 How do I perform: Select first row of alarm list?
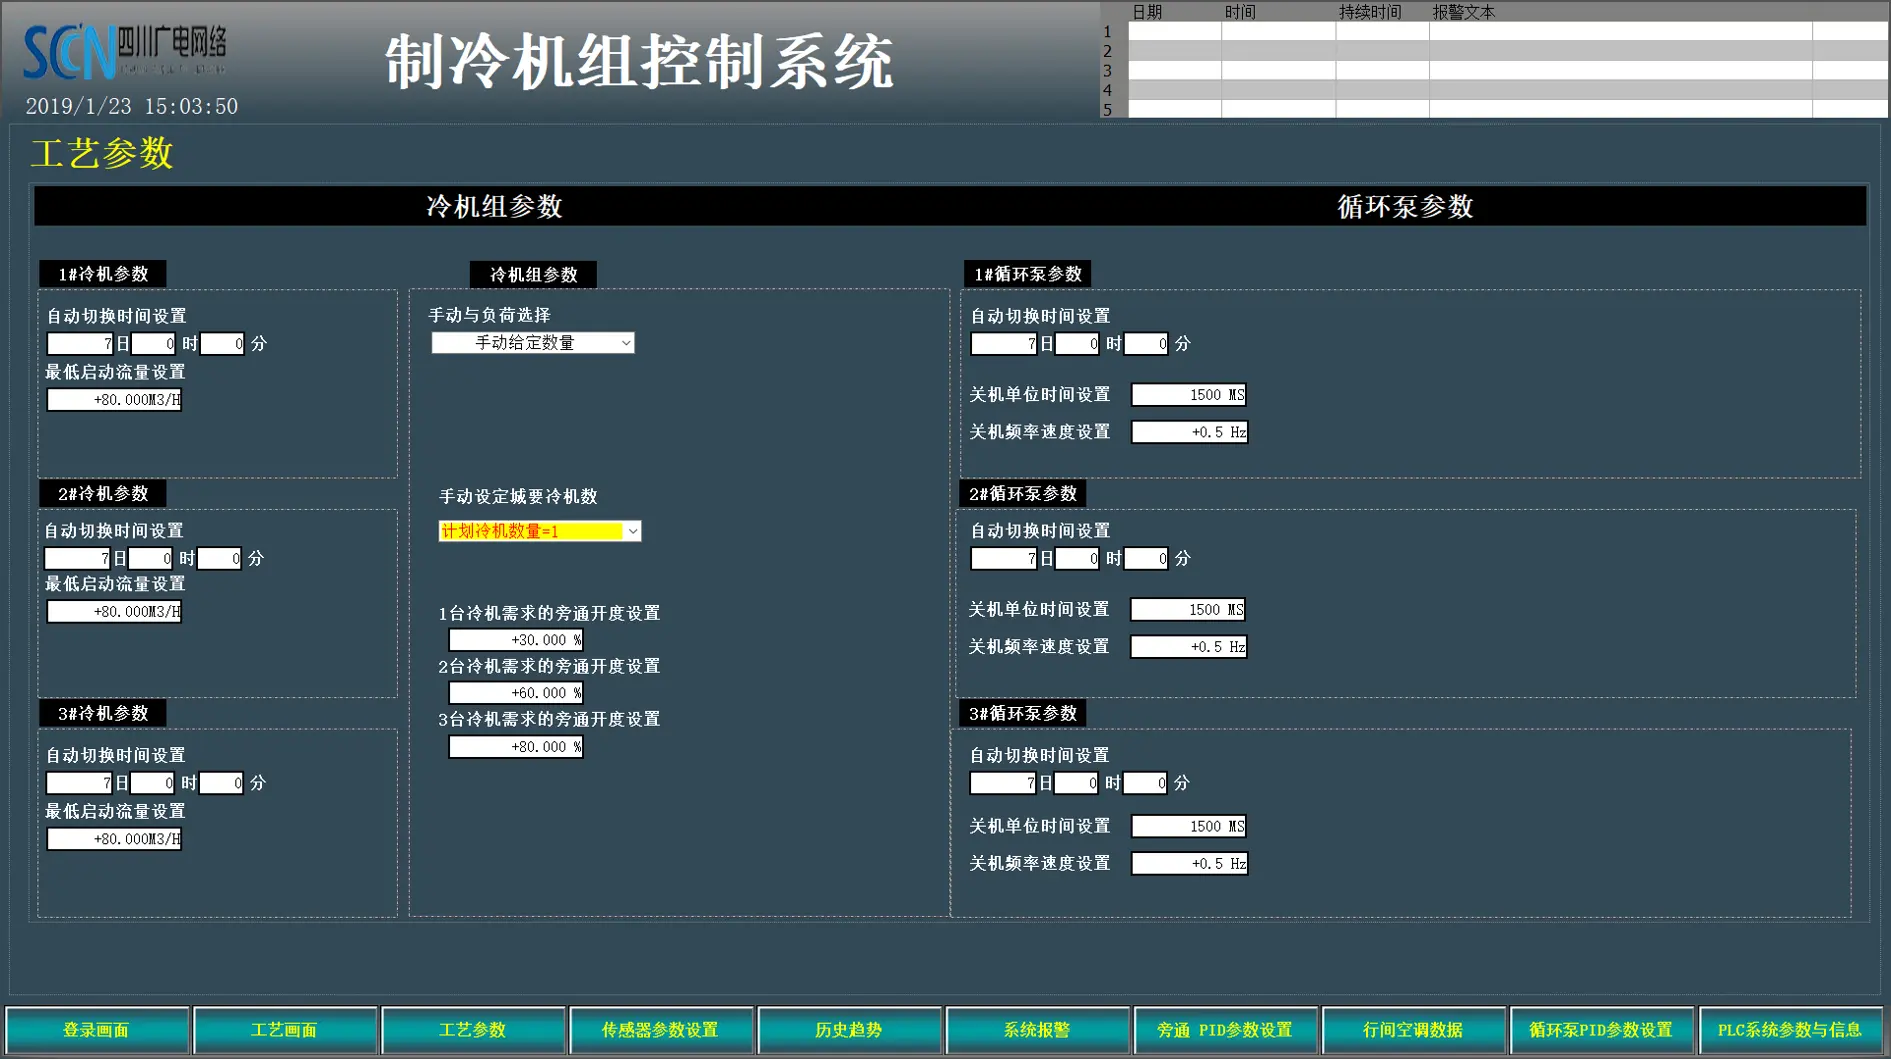[1500, 32]
